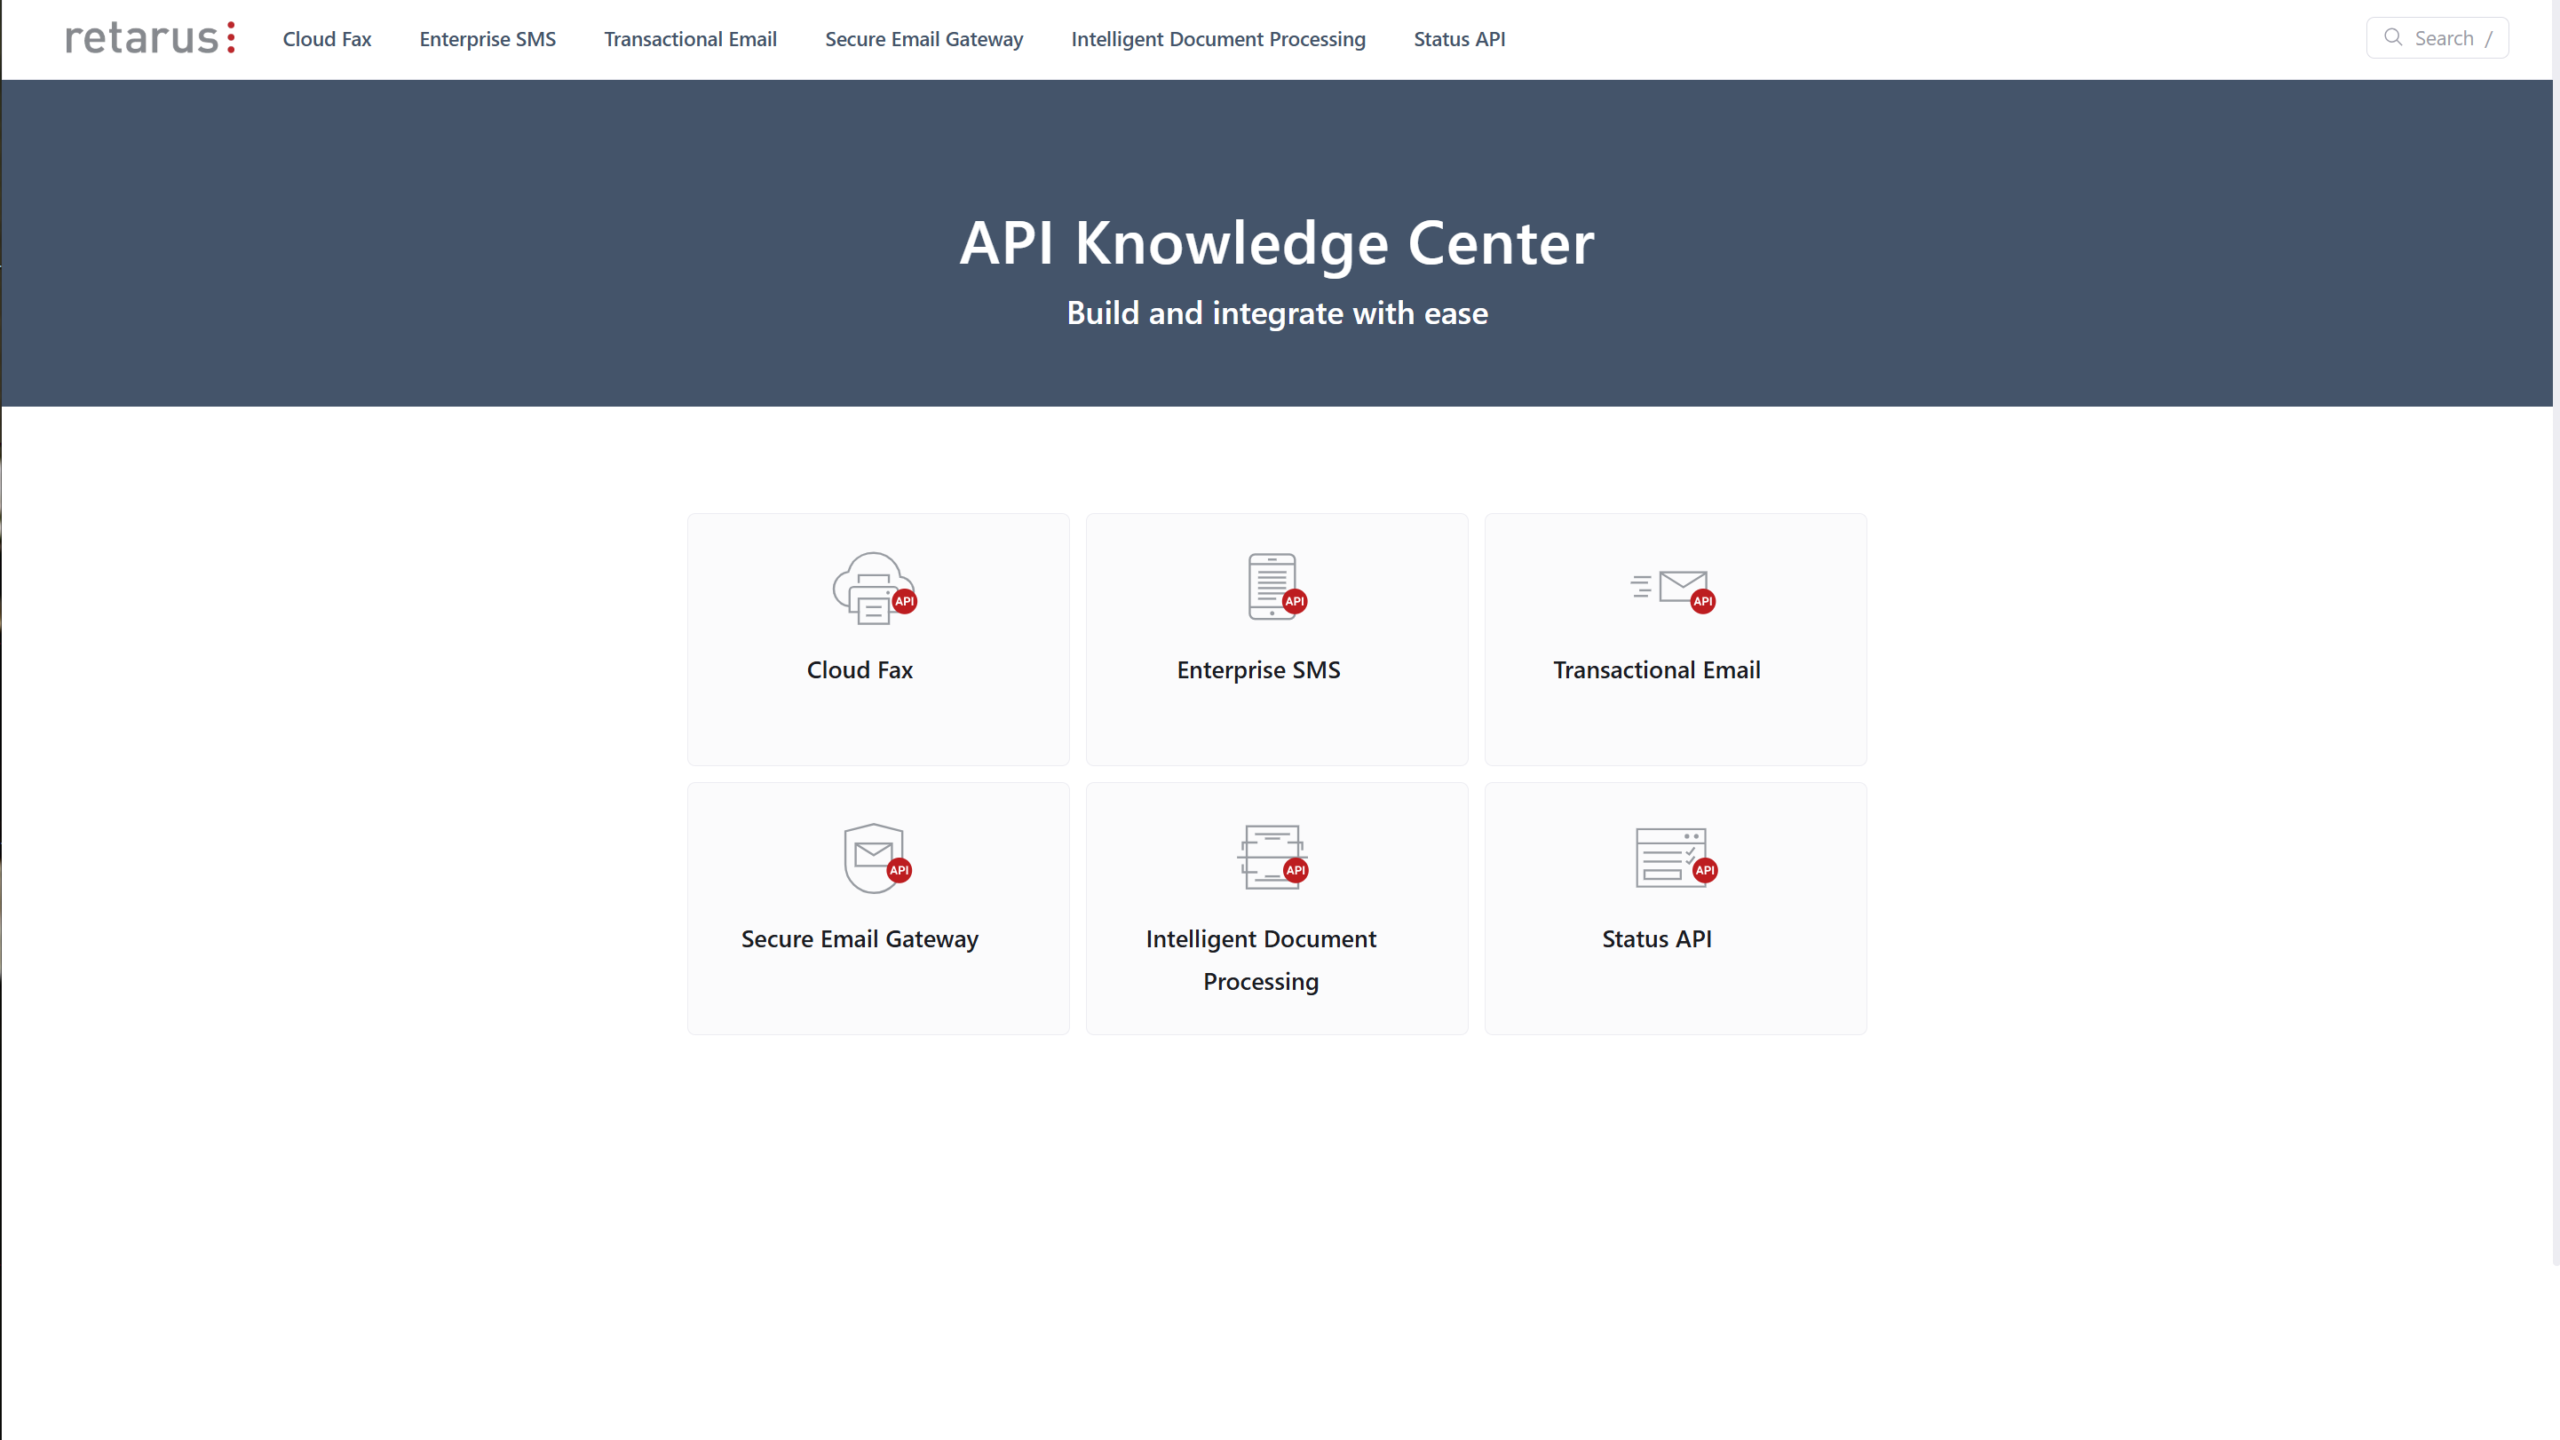2560x1440 pixels.
Task: Open the Enterprise SMS card title
Action: click(1258, 670)
